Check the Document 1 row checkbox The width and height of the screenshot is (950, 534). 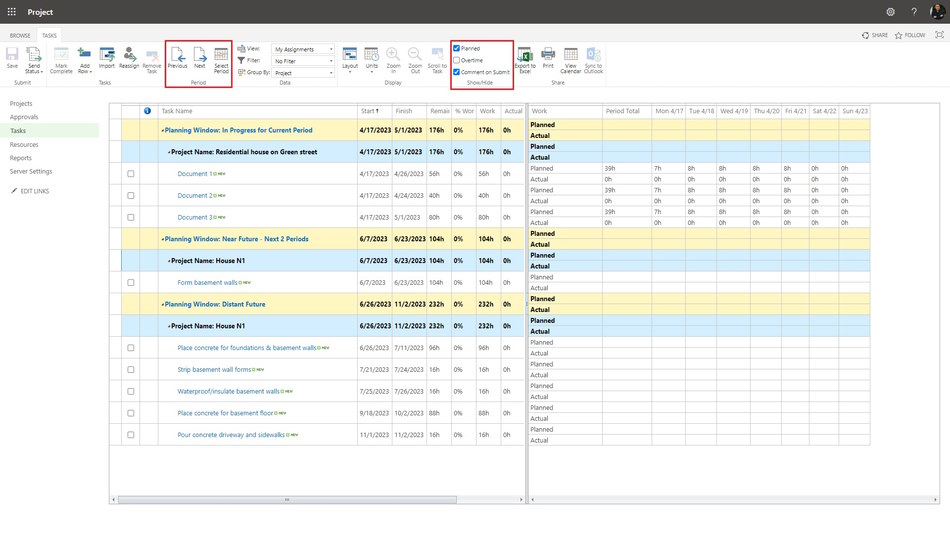(x=130, y=174)
